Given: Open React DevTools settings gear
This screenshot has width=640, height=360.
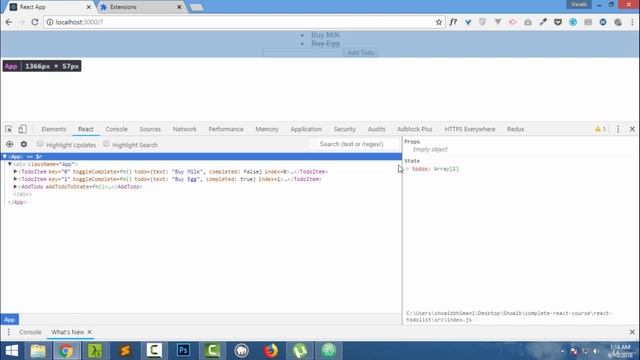Looking at the screenshot, I should 24,144.
